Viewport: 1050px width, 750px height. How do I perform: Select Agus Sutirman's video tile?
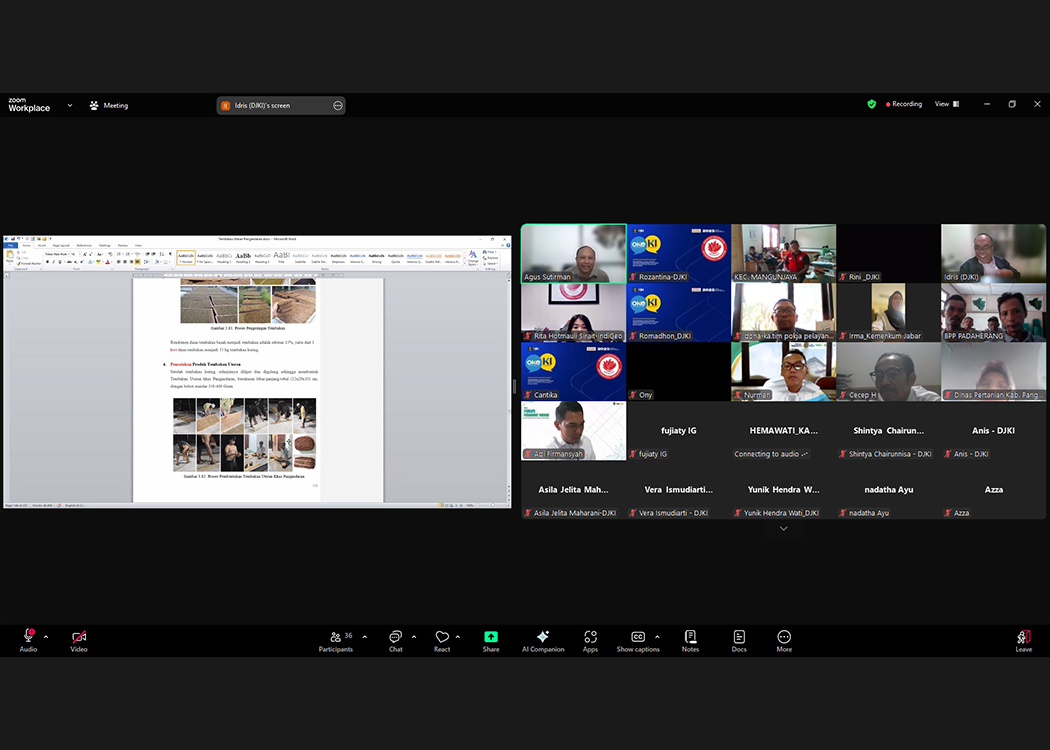(574, 253)
